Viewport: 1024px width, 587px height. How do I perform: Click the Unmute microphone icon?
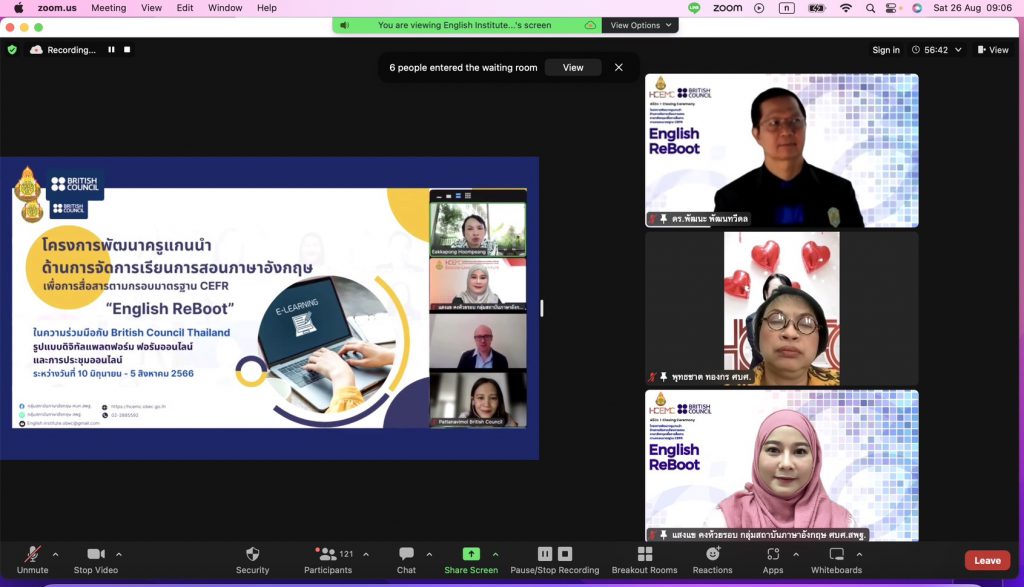(32, 554)
